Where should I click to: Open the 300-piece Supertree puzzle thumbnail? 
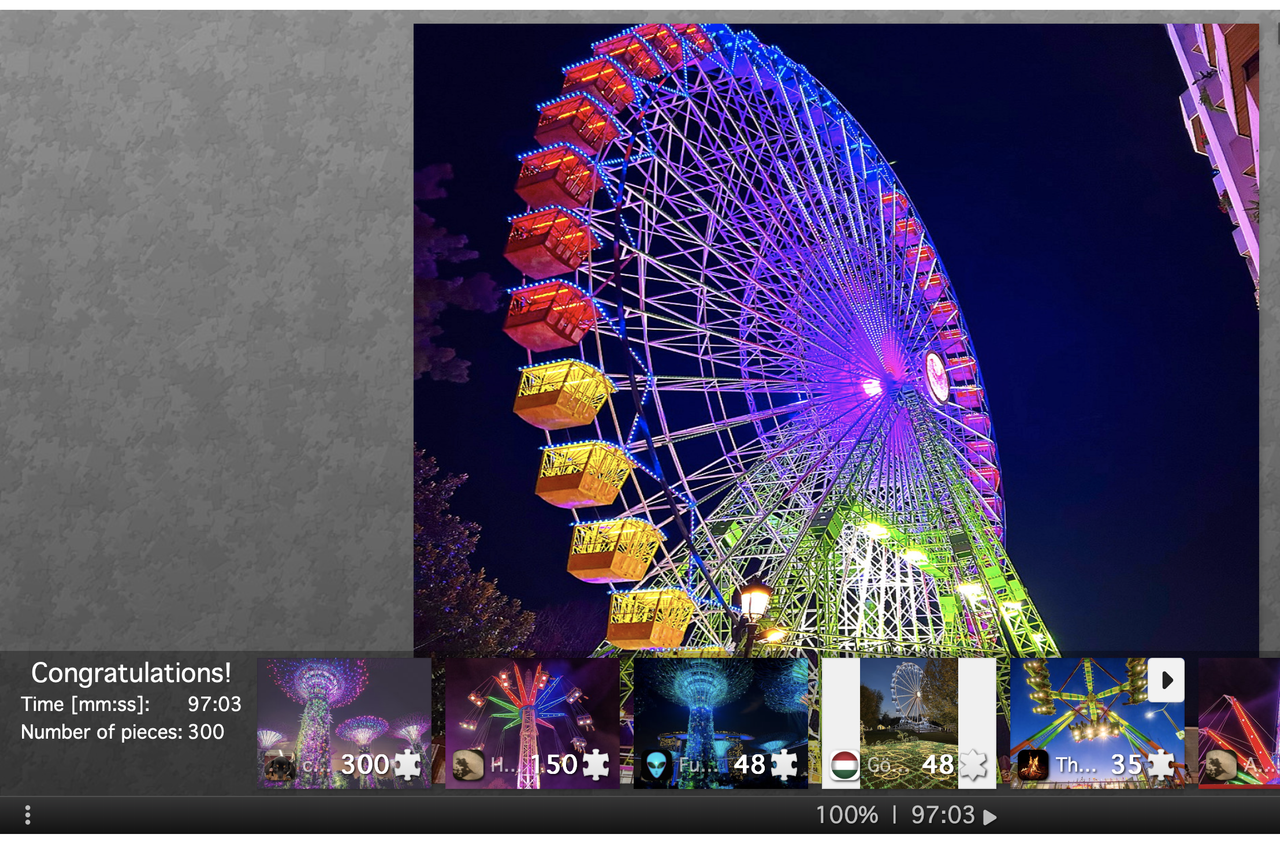[x=344, y=723]
